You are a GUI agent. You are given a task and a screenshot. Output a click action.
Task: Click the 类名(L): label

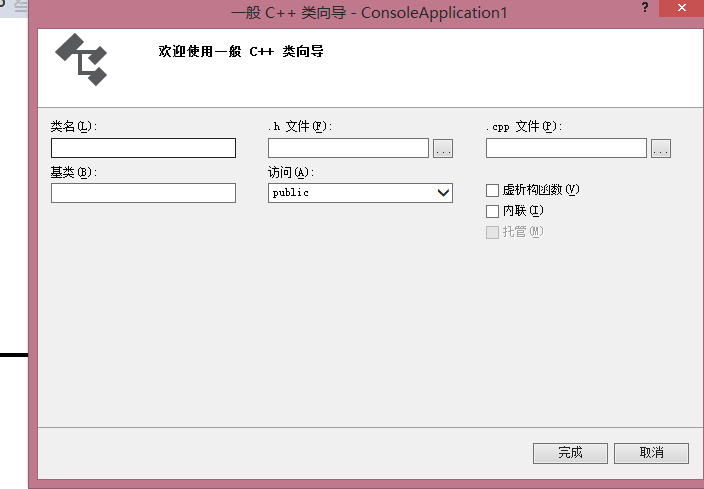tap(74, 127)
